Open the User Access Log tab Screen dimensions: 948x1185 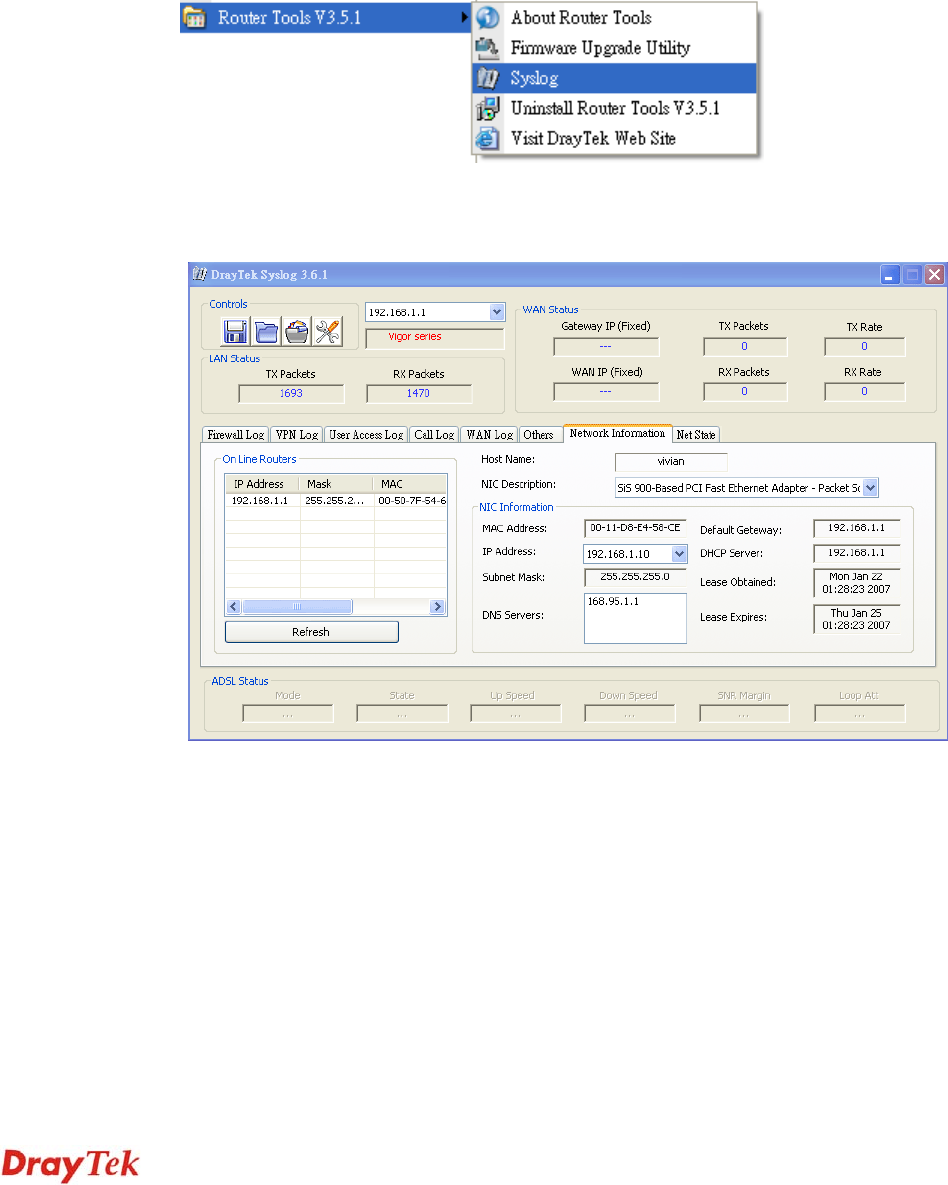pyautogui.click(x=366, y=435)
